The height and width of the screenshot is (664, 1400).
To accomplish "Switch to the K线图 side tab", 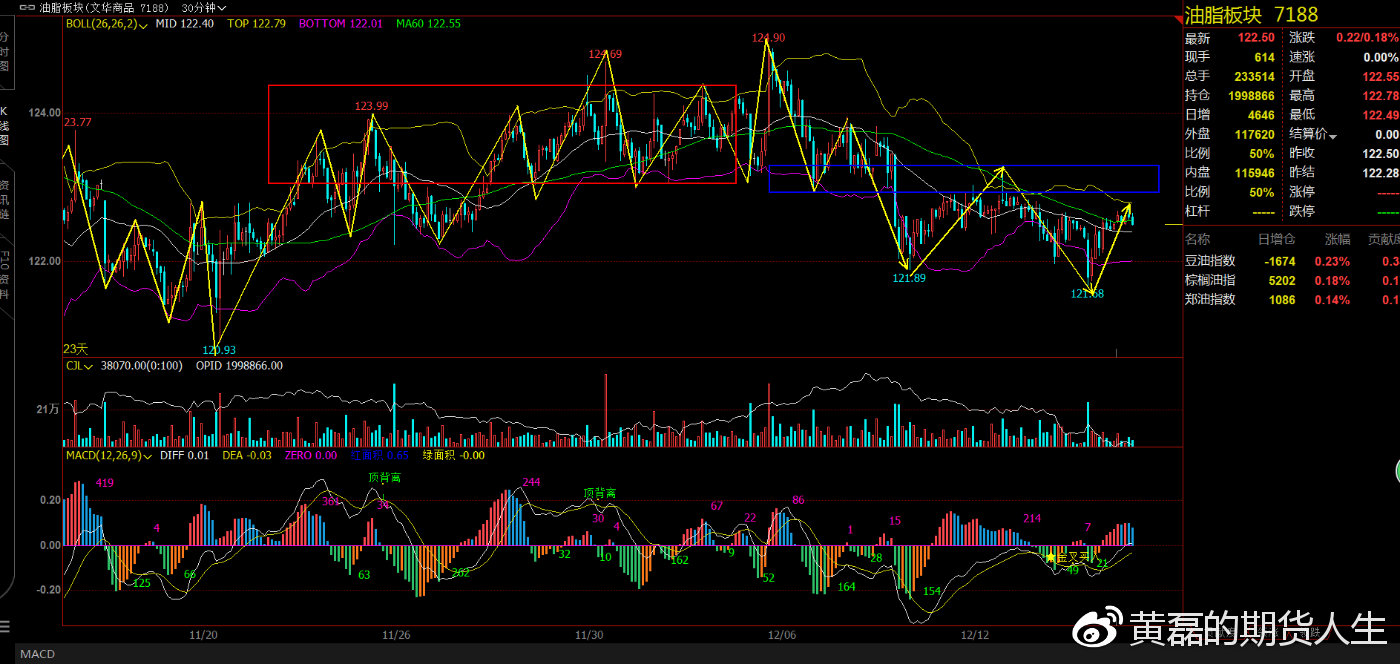I will pos(5,125).
